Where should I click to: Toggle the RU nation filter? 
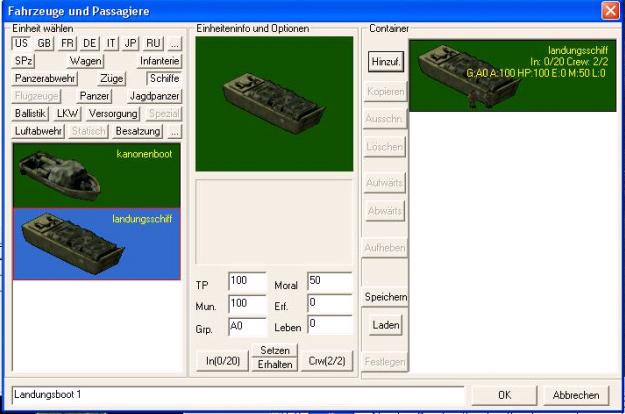coord(153,43)
